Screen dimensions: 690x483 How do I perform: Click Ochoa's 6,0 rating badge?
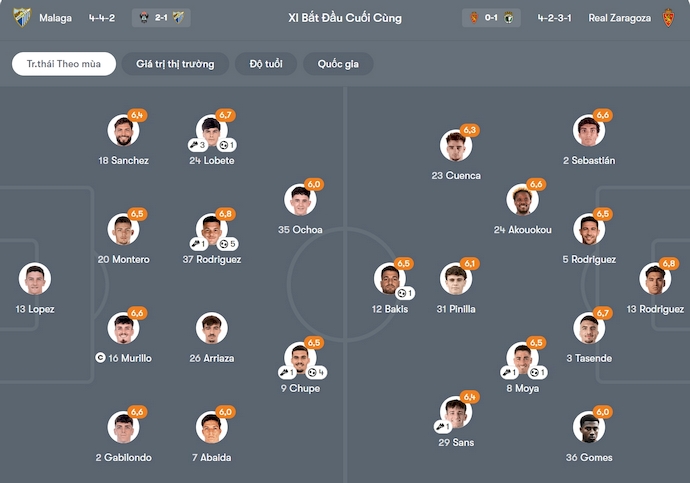pyautogui.click(x=314, y=184)
